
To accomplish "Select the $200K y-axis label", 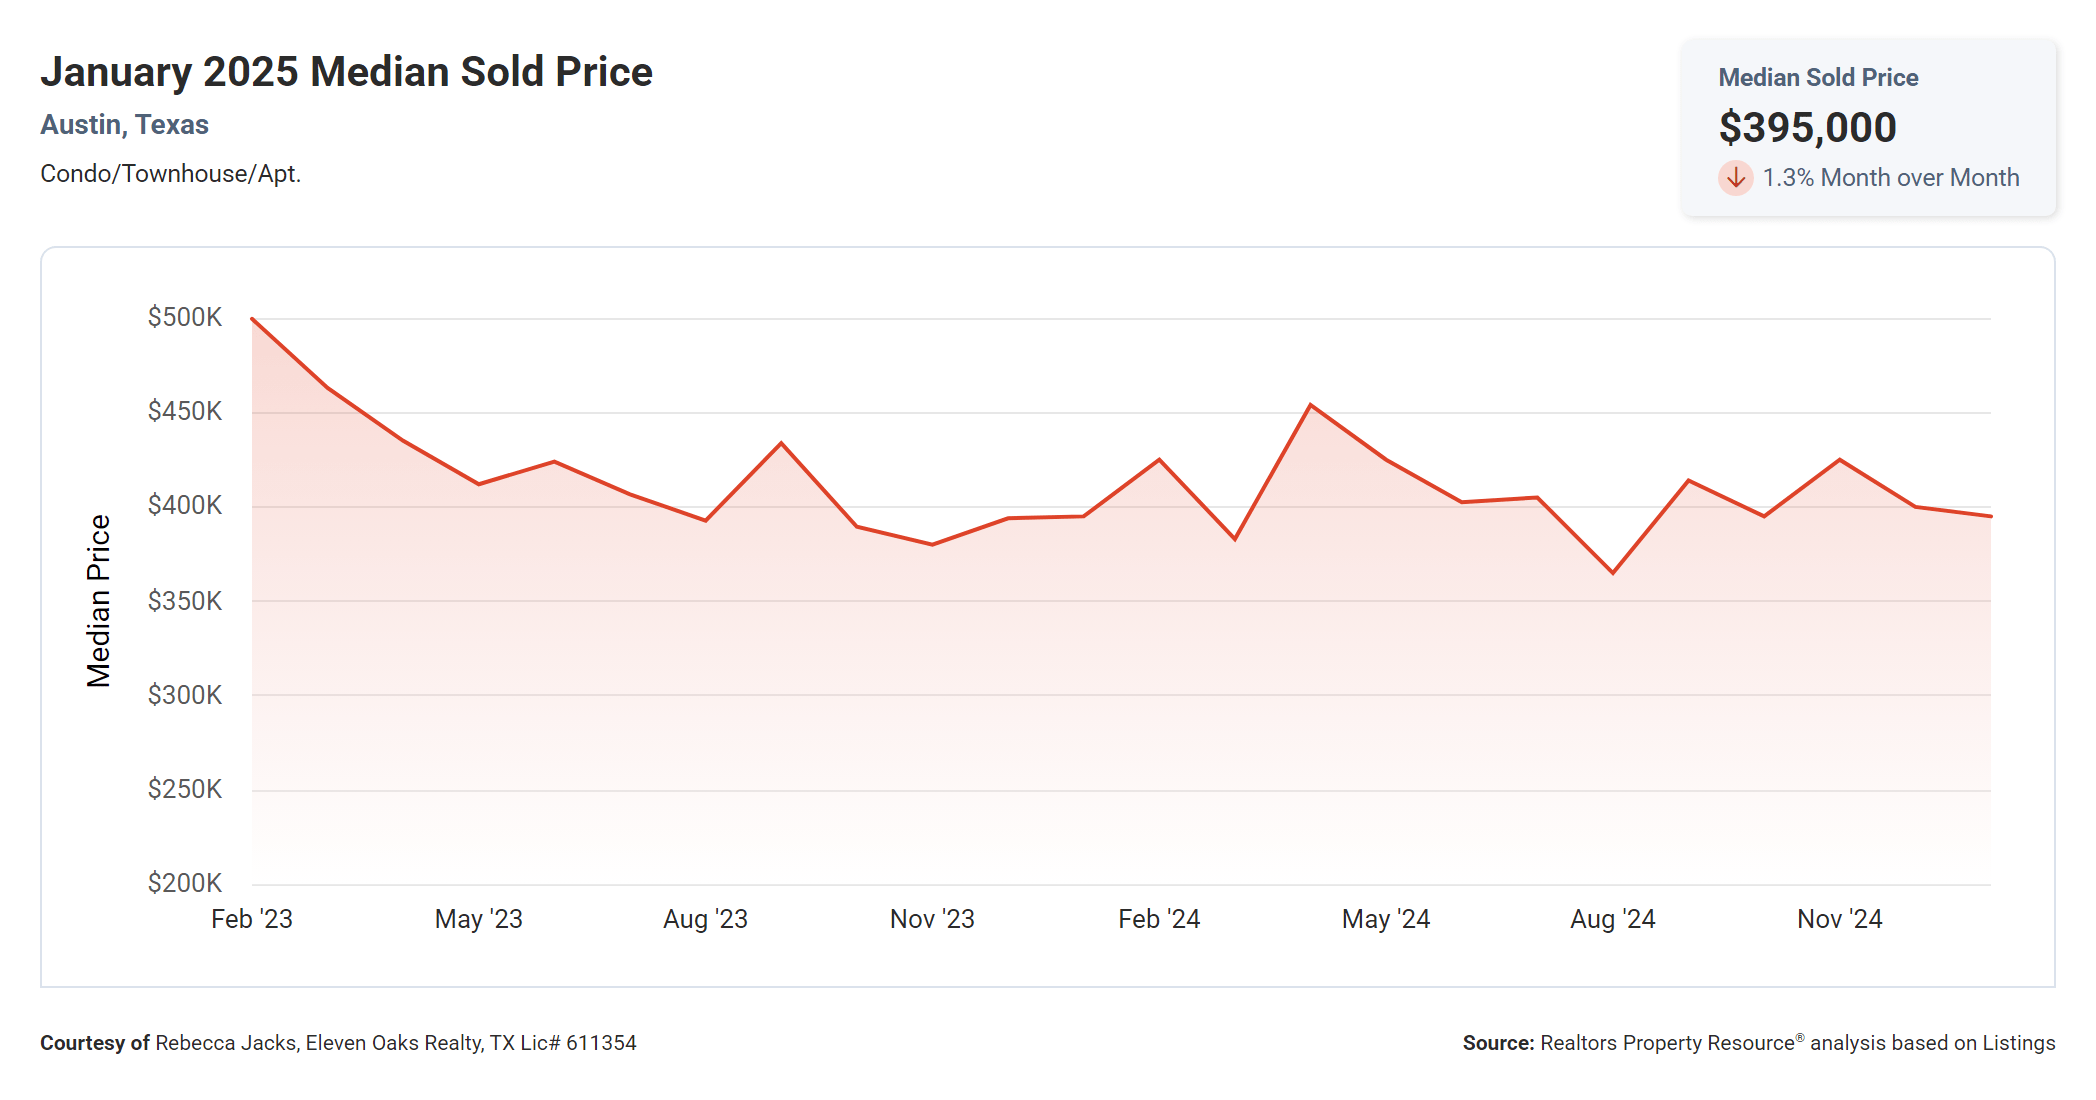I will point(184,883).
